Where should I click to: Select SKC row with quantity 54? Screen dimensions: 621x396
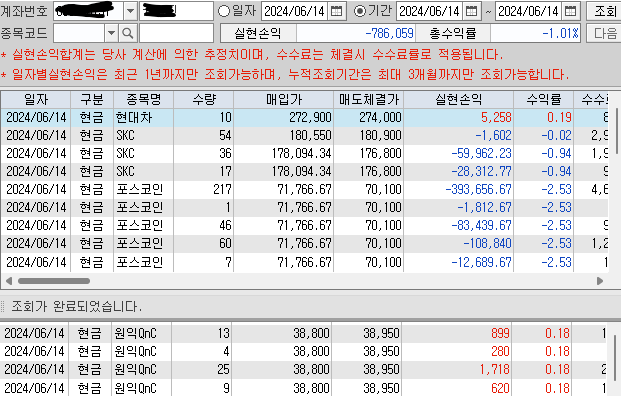click(304, 135)
